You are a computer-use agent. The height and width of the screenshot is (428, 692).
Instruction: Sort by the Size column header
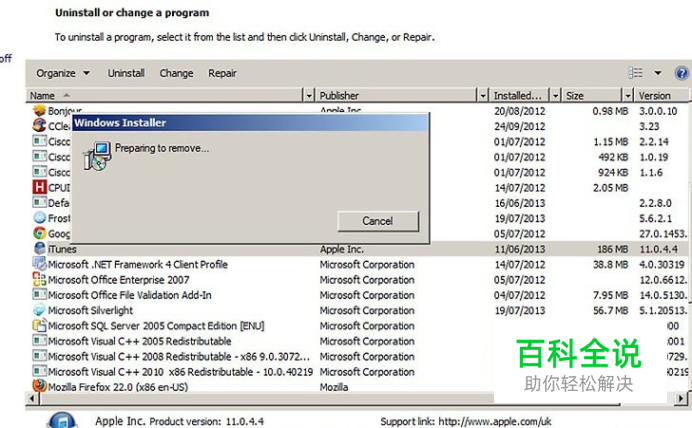[x=592, y=96]
